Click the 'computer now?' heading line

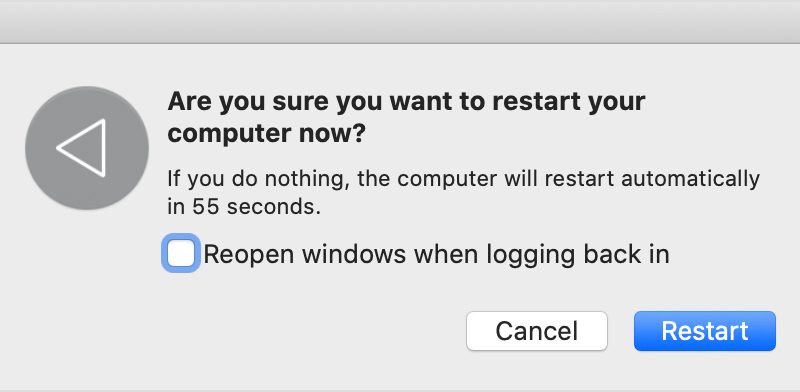click(267, 134)
